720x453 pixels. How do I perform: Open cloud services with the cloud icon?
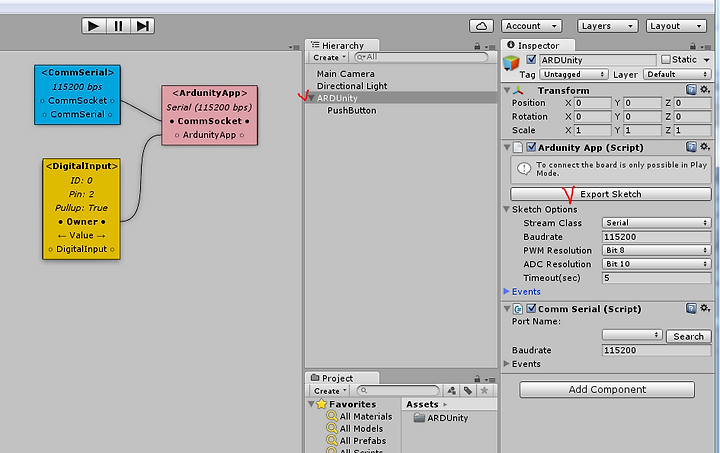481,26
